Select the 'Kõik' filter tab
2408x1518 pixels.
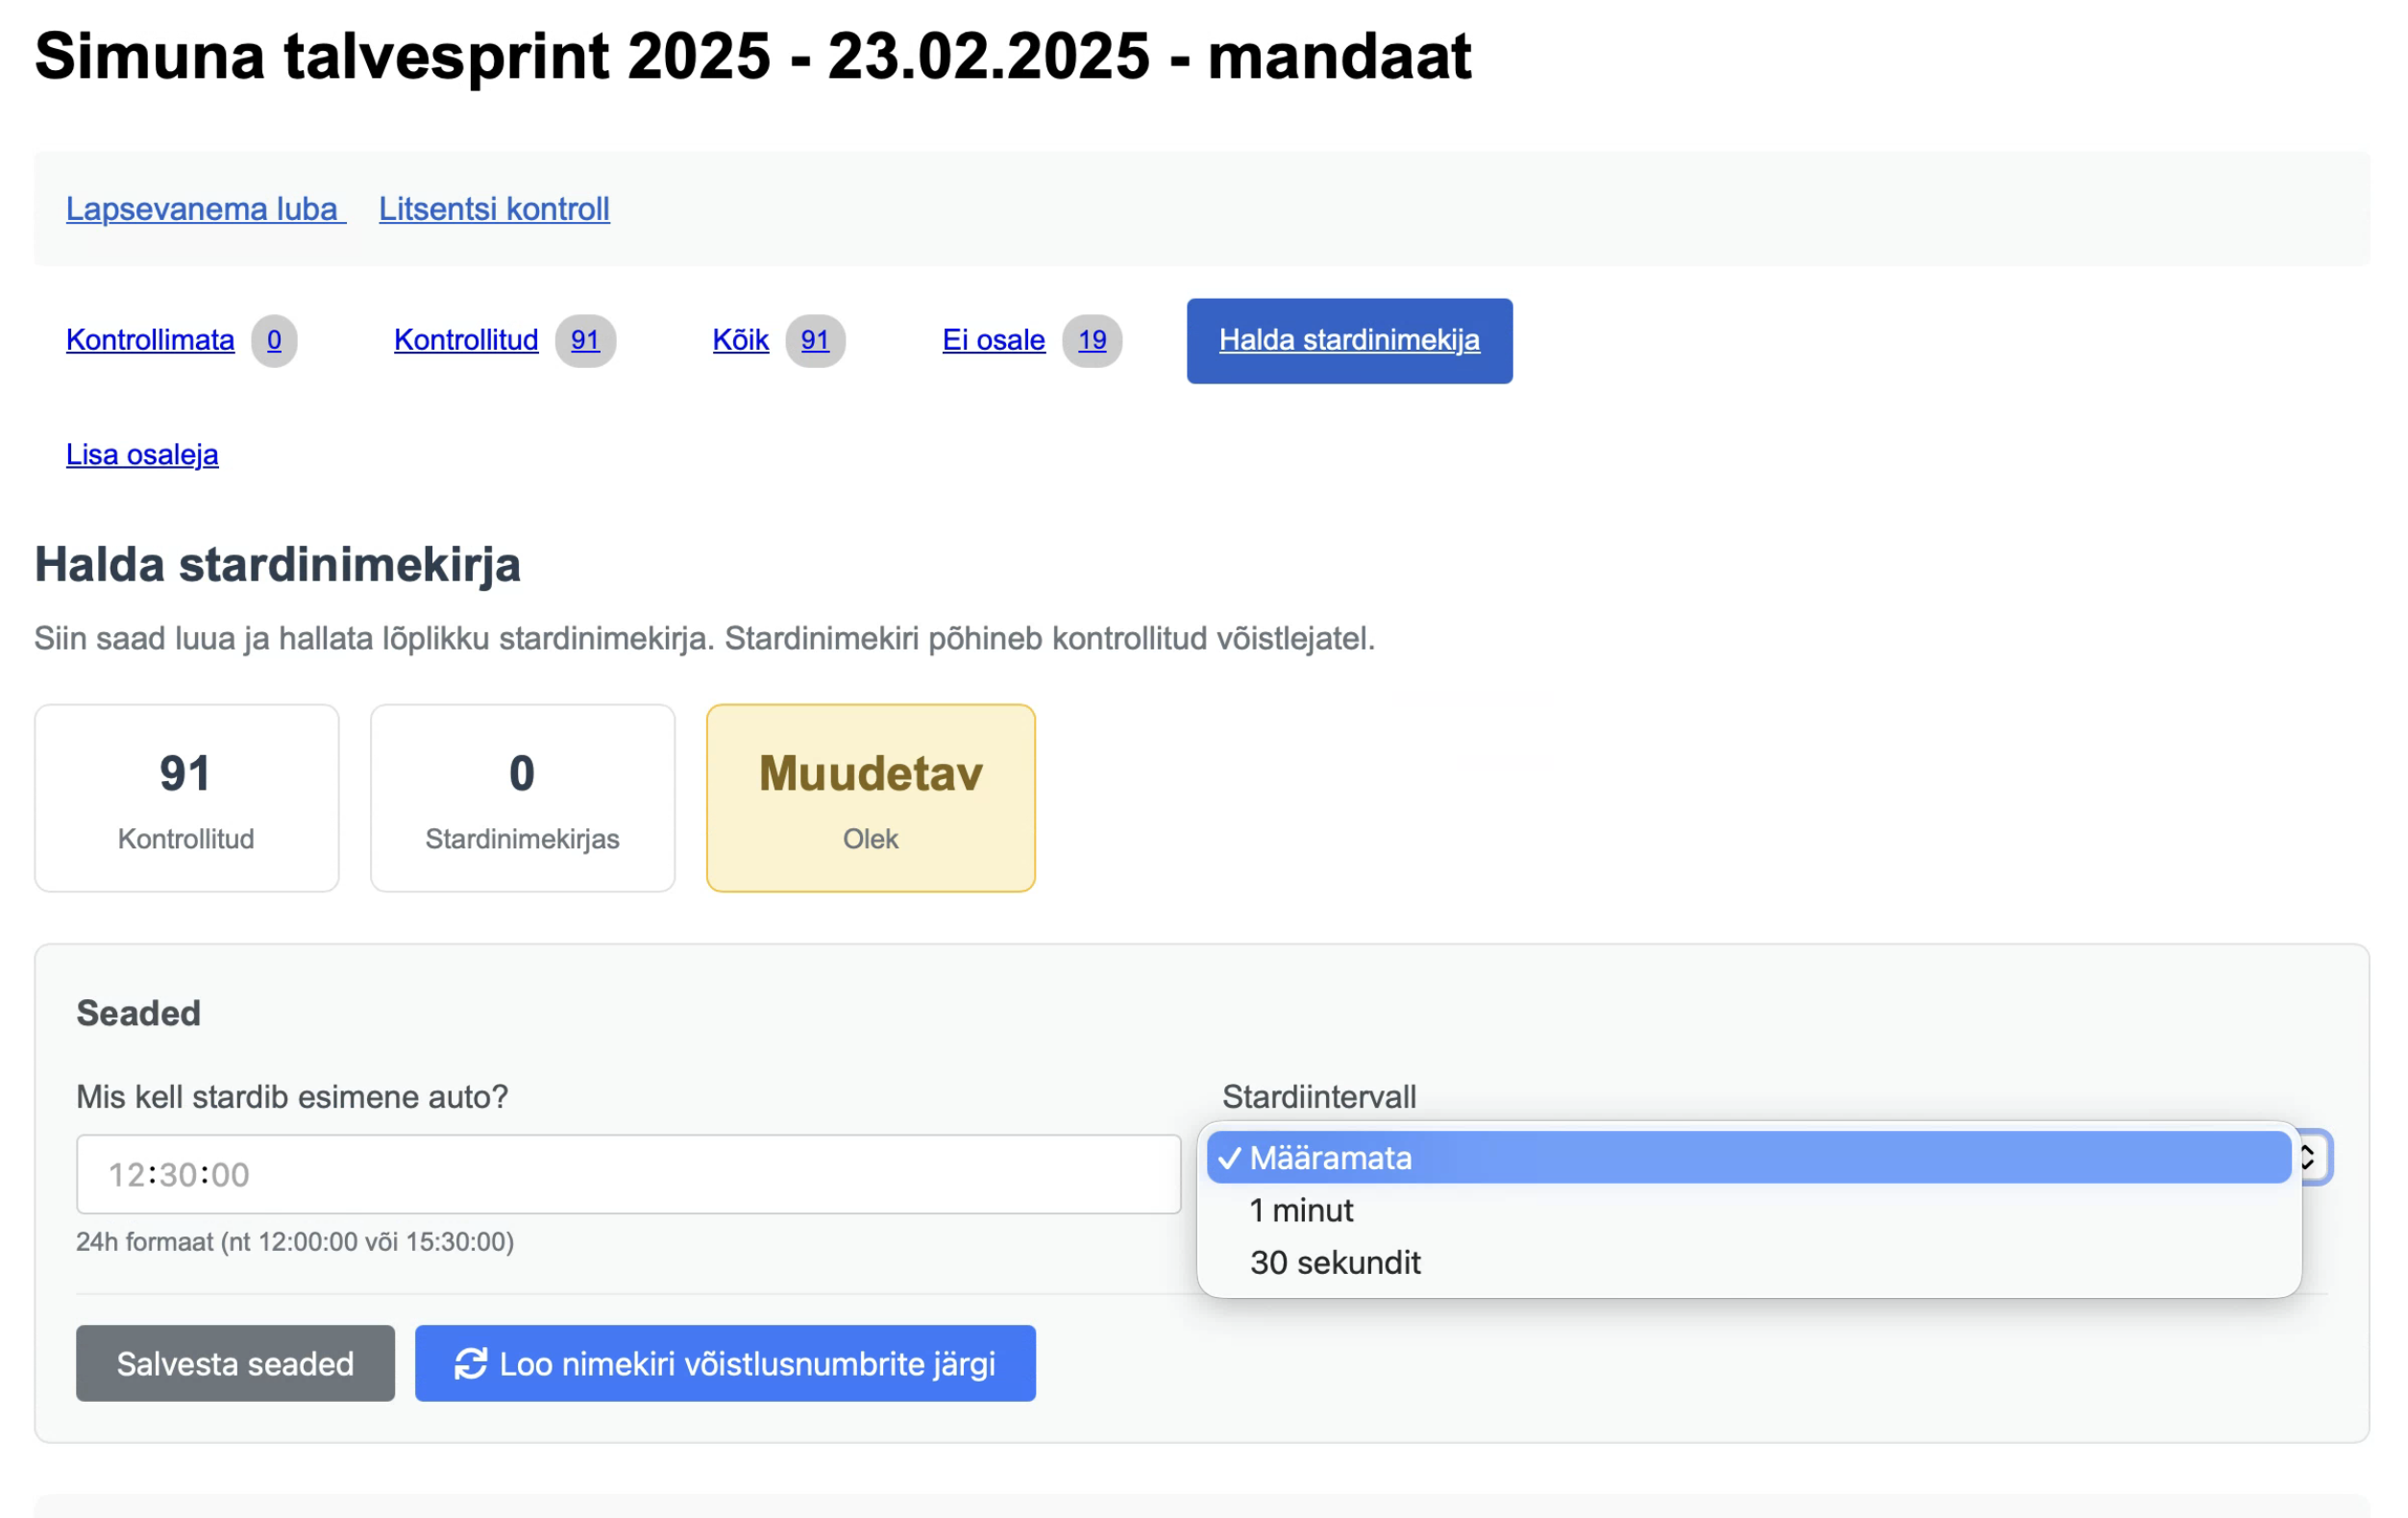tap(740, 340)
